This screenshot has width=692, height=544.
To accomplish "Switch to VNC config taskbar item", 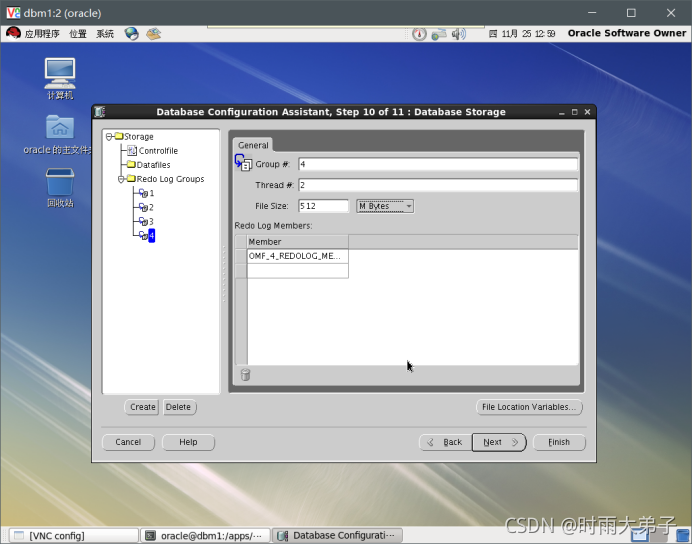I will coord(74,536).
